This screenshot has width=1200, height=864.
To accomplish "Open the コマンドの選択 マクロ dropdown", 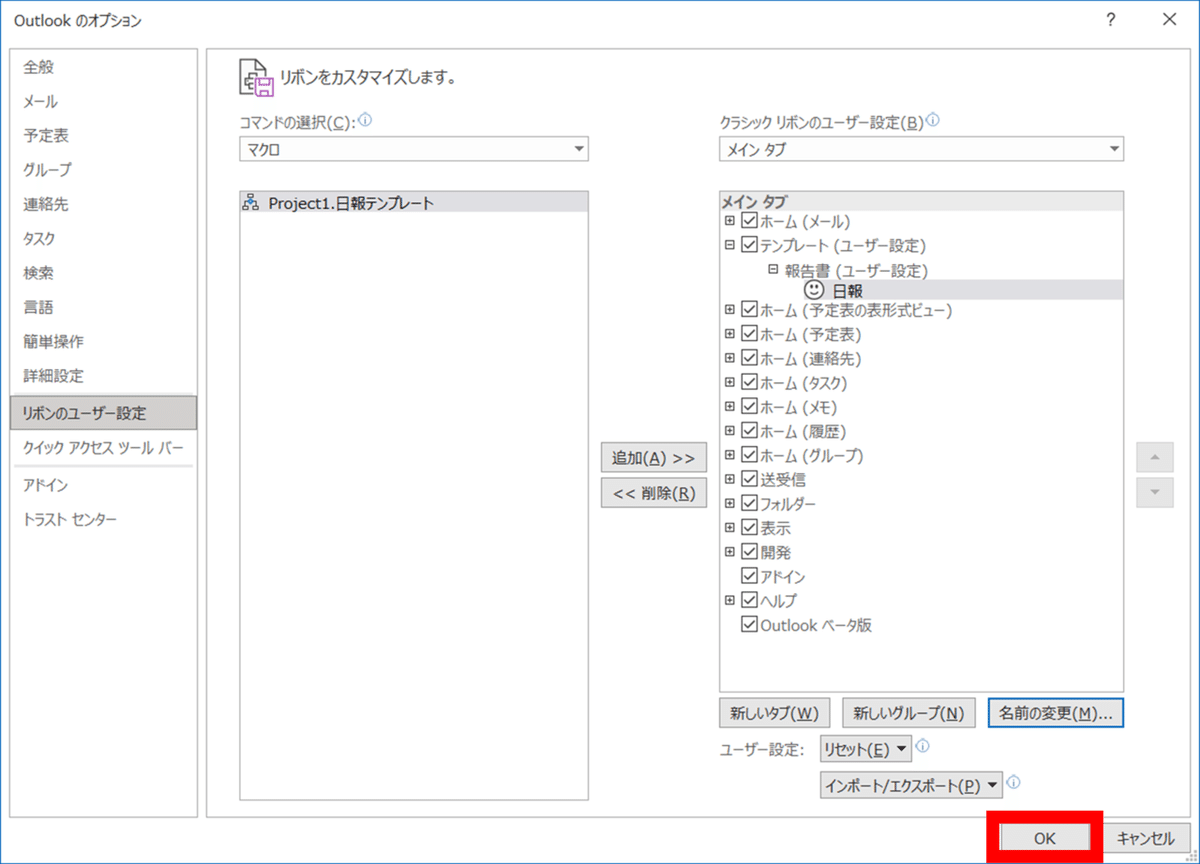I will 414,149.
